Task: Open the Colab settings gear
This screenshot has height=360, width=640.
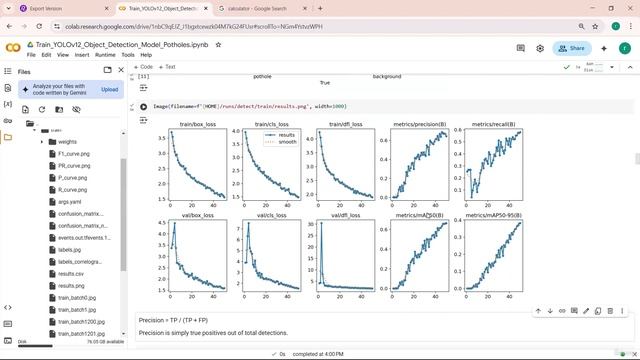Action: tap(540, 49)
